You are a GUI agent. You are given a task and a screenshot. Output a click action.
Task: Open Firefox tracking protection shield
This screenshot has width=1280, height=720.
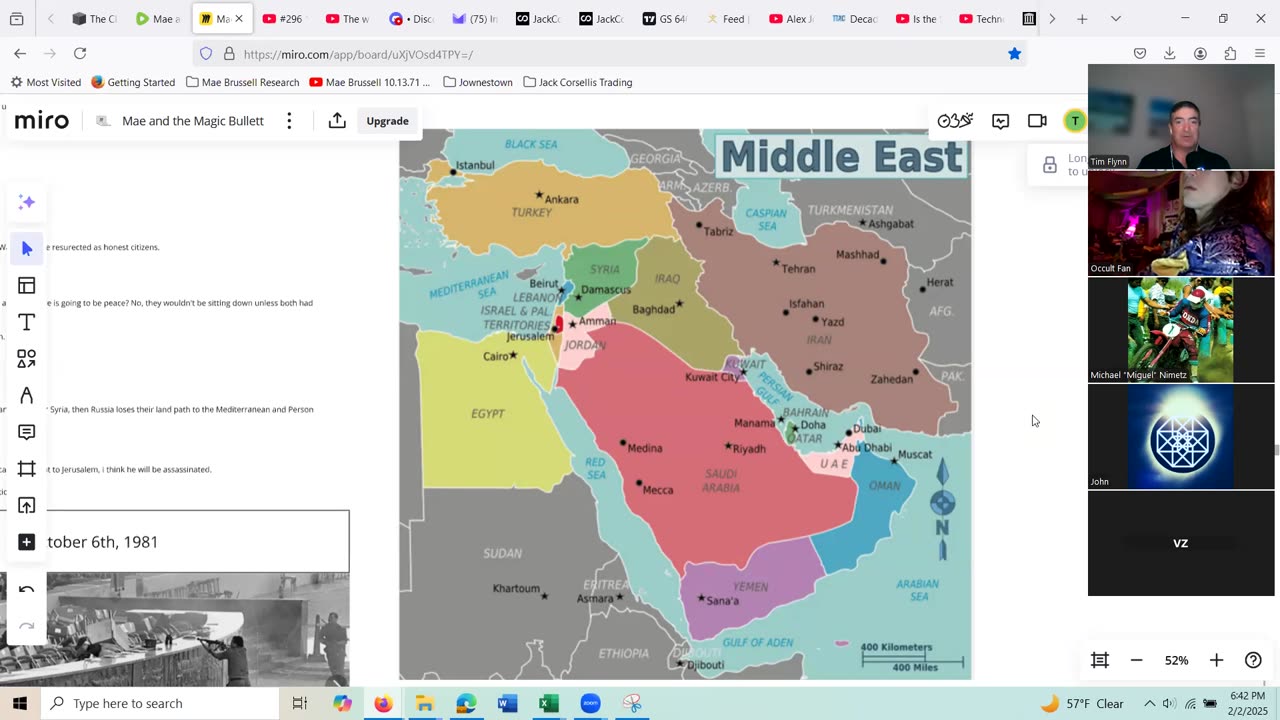coord(206,54)
